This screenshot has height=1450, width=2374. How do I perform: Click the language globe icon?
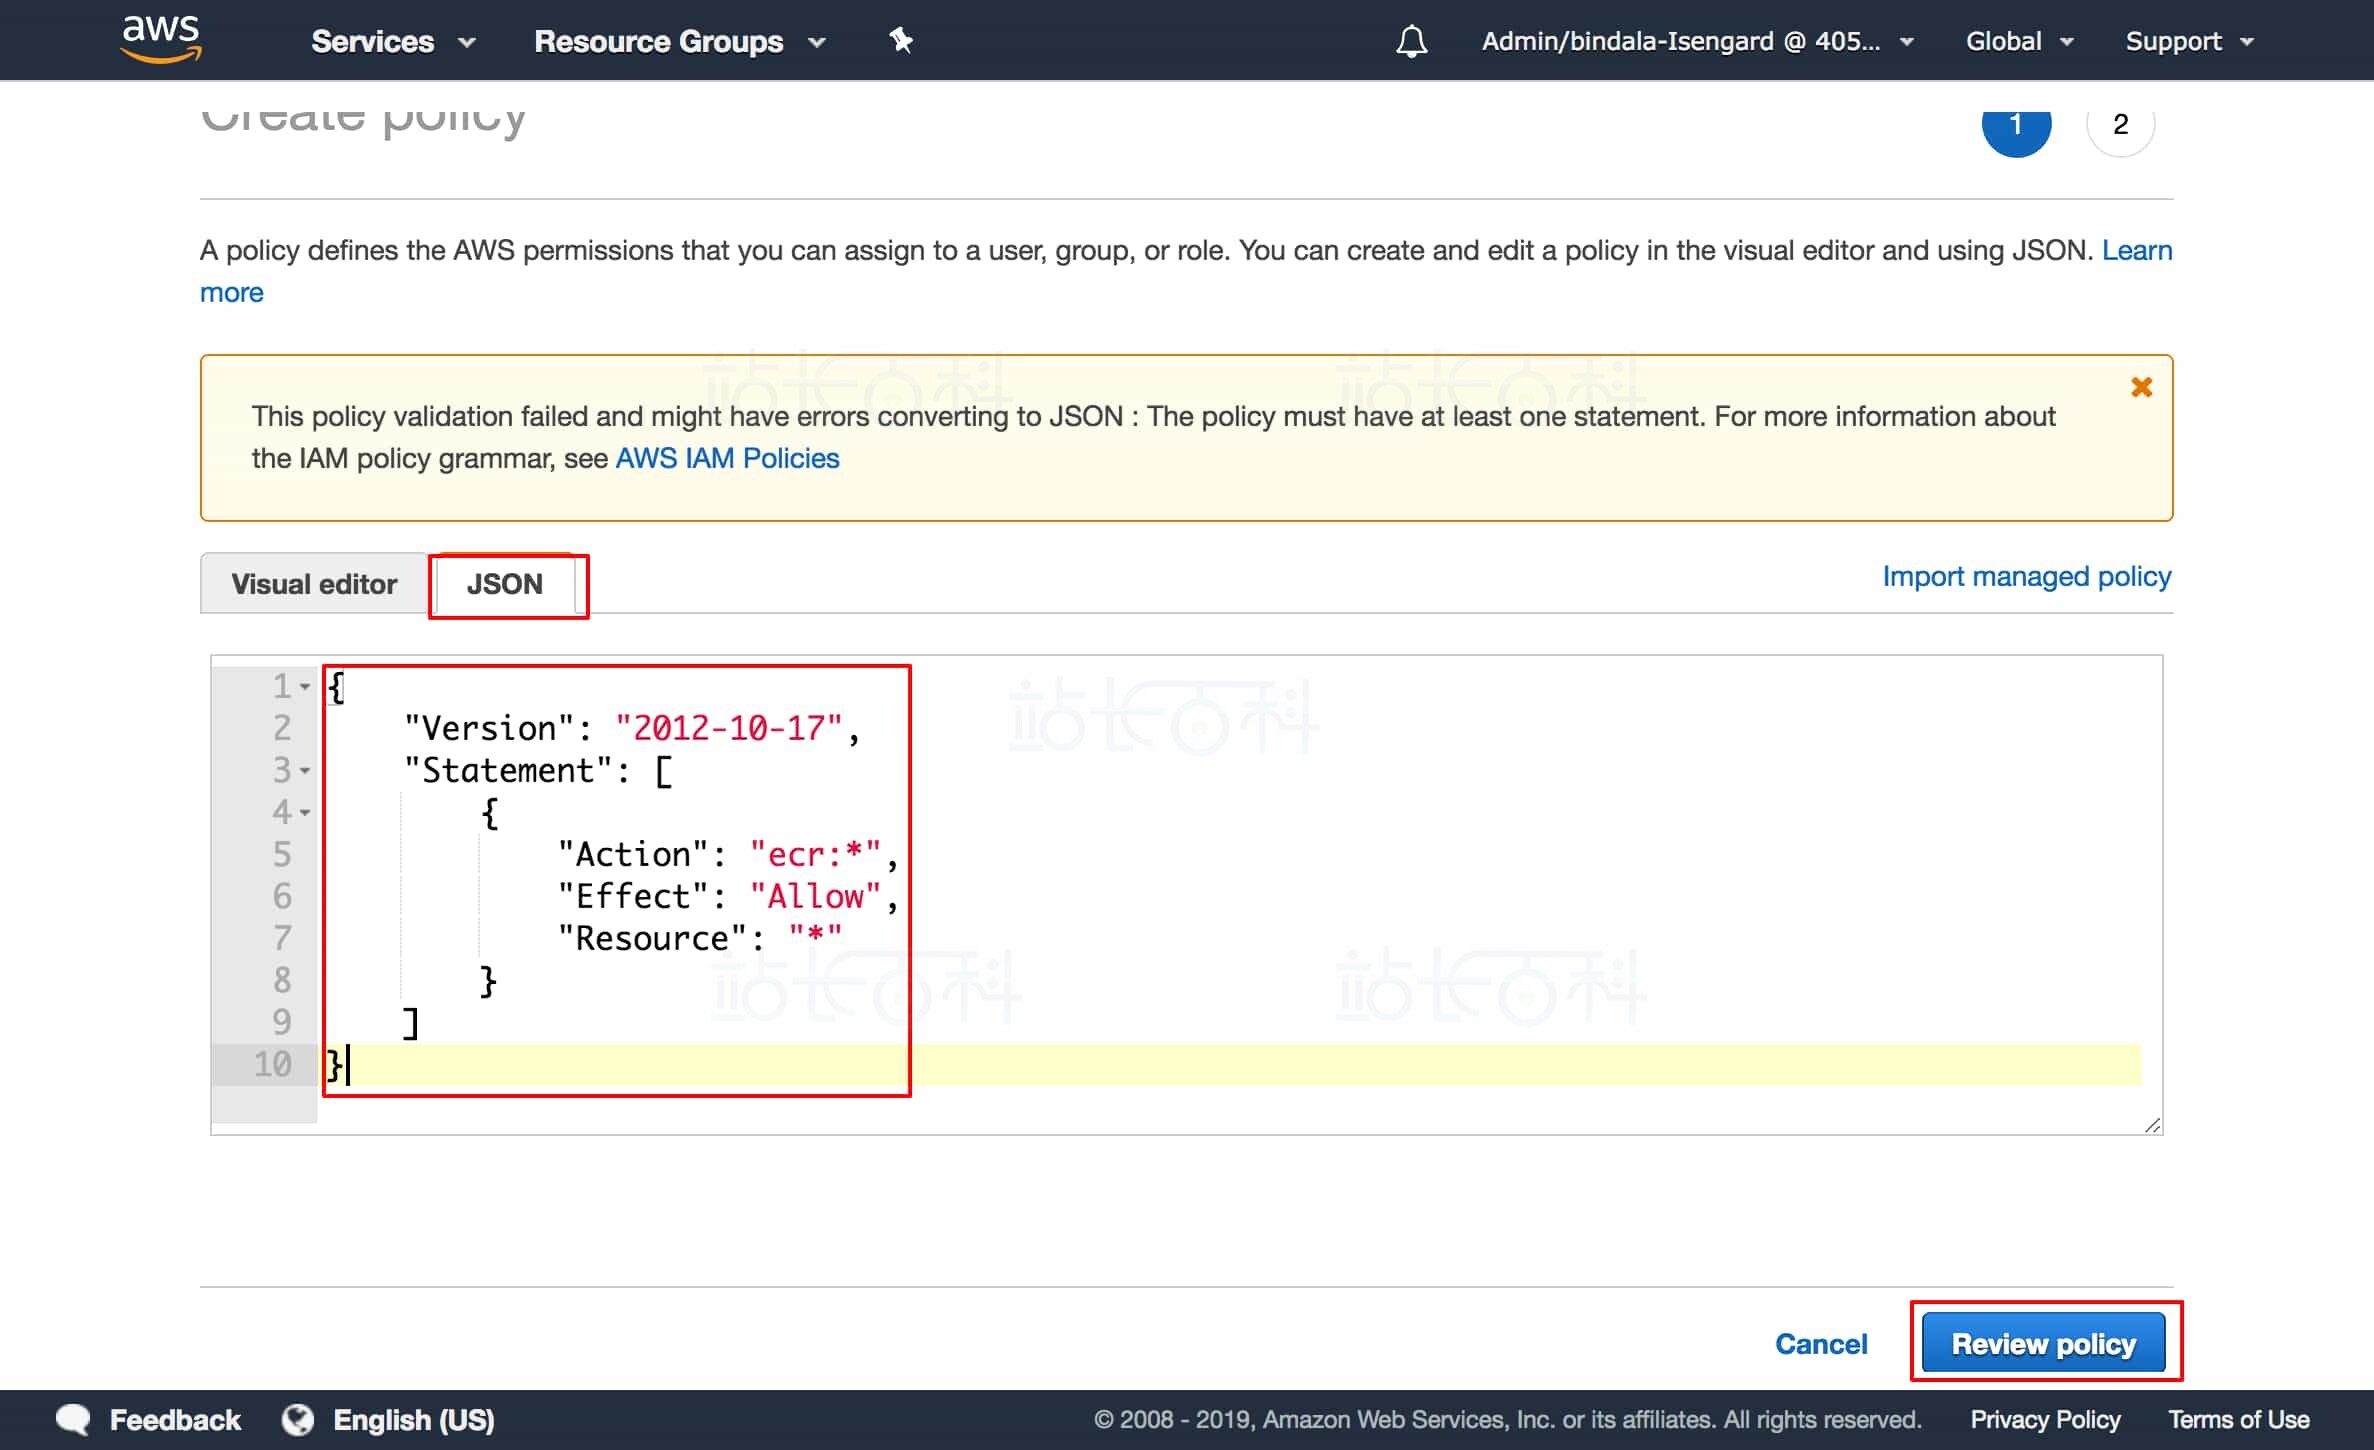click(x=297, y=1420)
